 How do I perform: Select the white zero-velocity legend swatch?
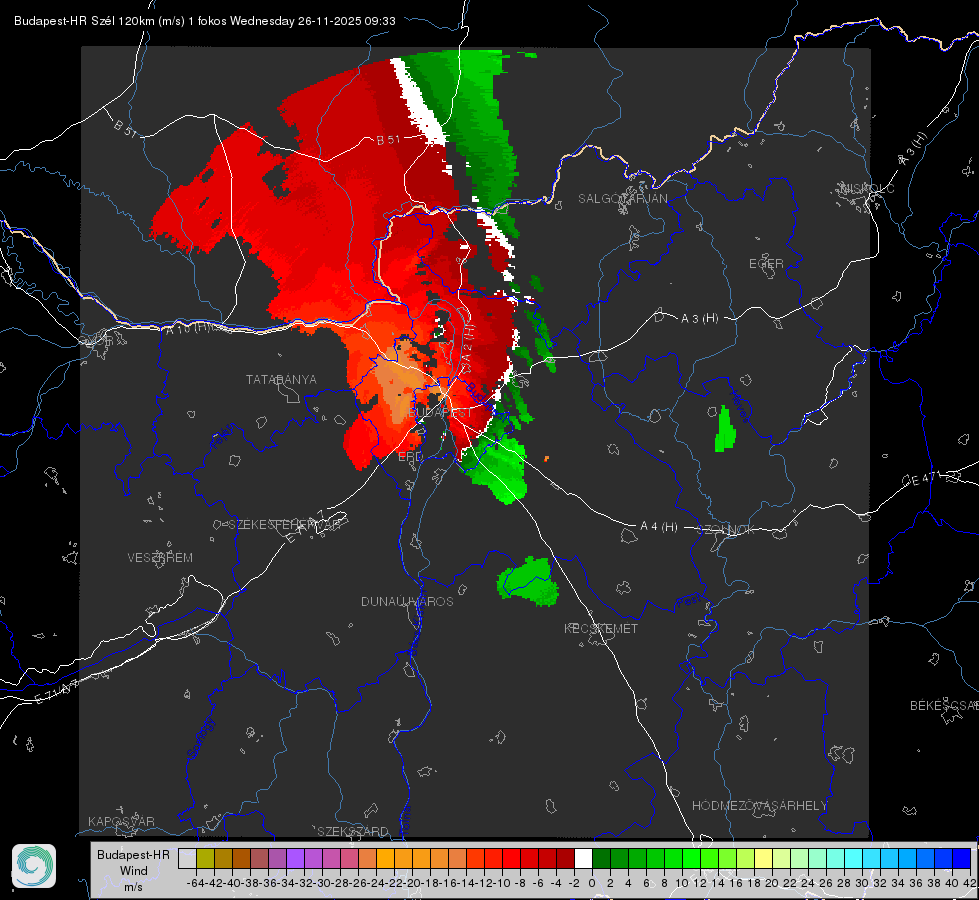pyautogui.click(x=583, y=858)
